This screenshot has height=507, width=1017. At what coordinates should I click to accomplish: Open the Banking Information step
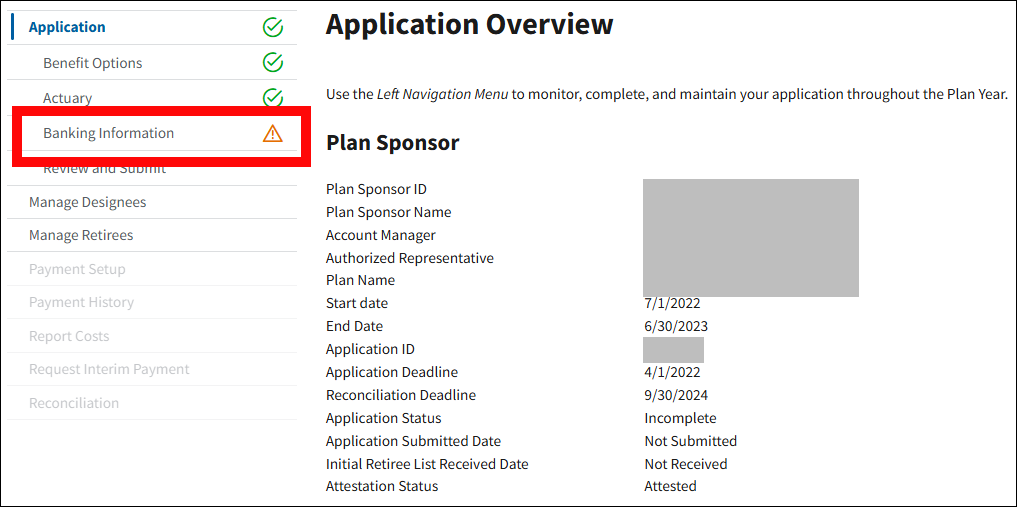point(108,133)
